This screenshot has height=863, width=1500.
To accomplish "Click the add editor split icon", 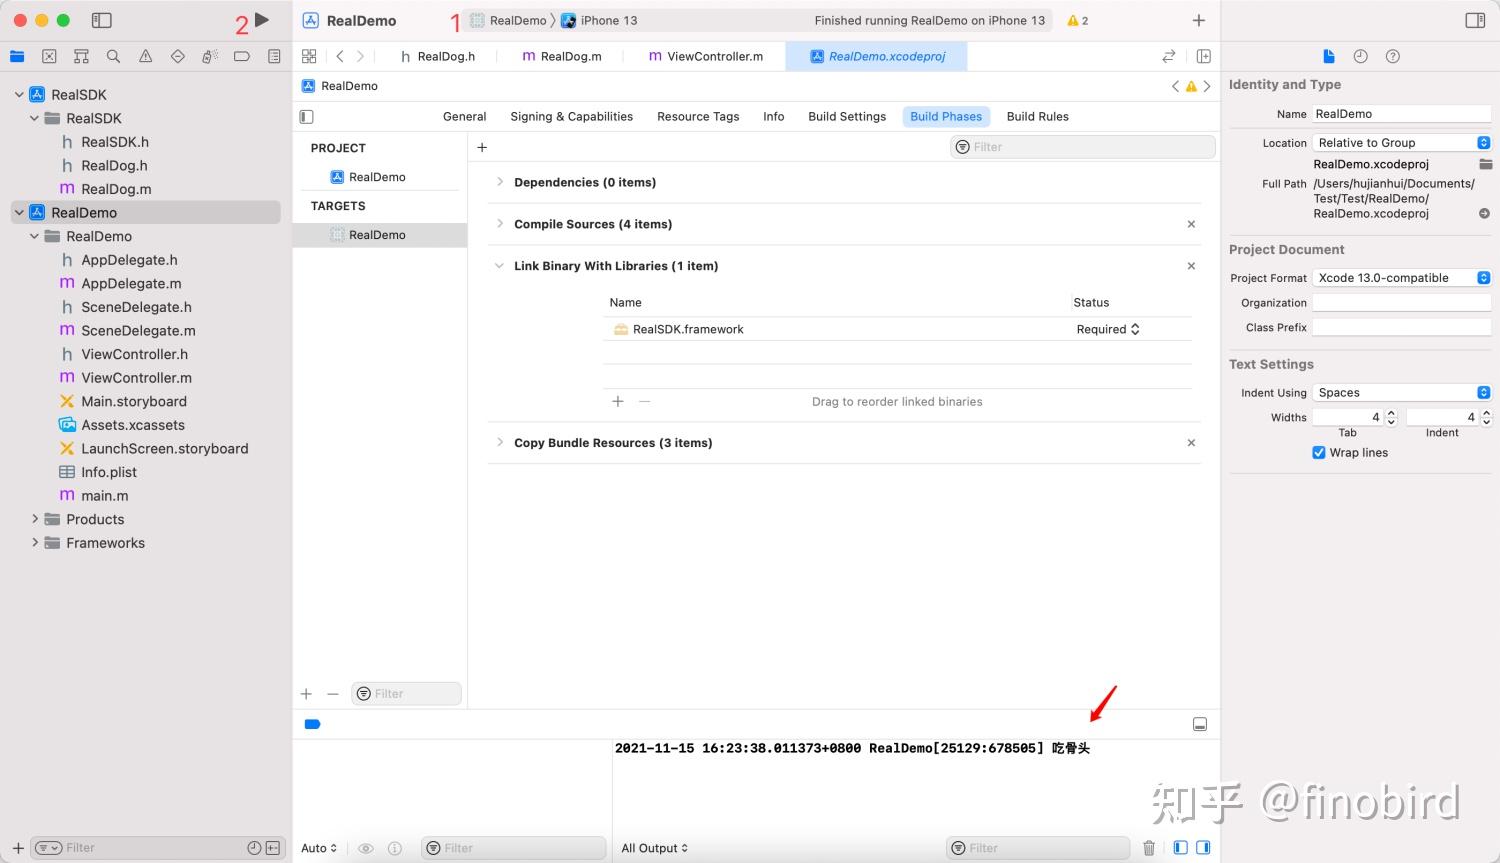I will 1203,57.
